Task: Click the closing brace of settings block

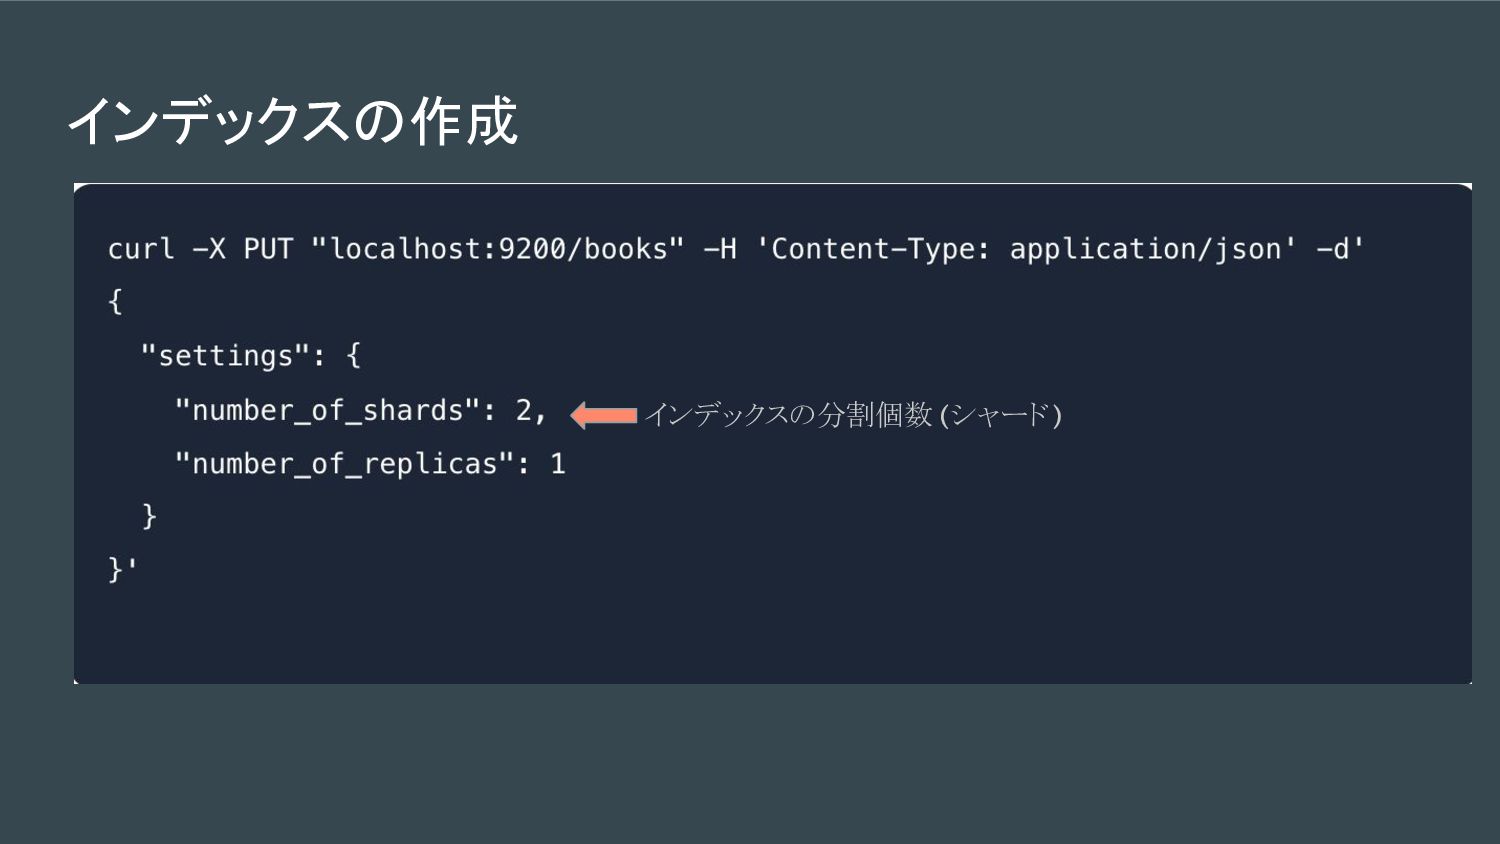Action: (x=149, y=516)
